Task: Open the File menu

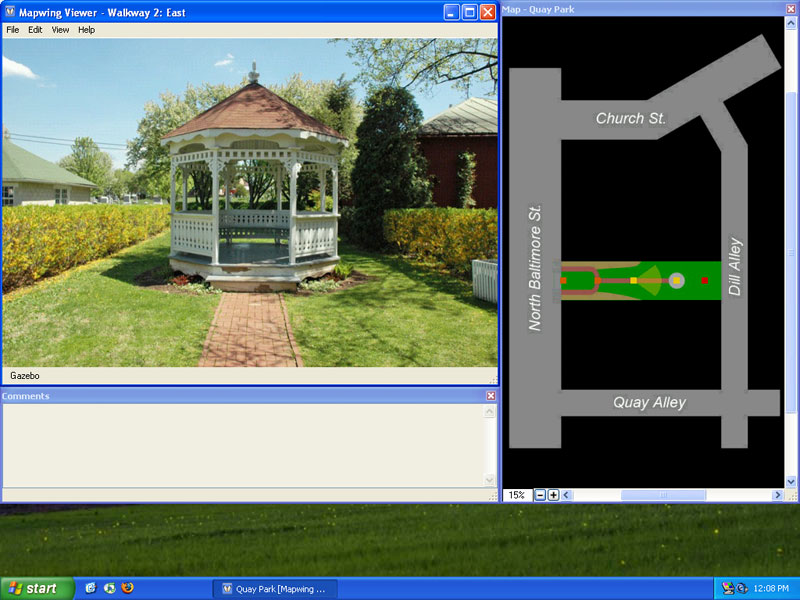Action: pos(12,30)
